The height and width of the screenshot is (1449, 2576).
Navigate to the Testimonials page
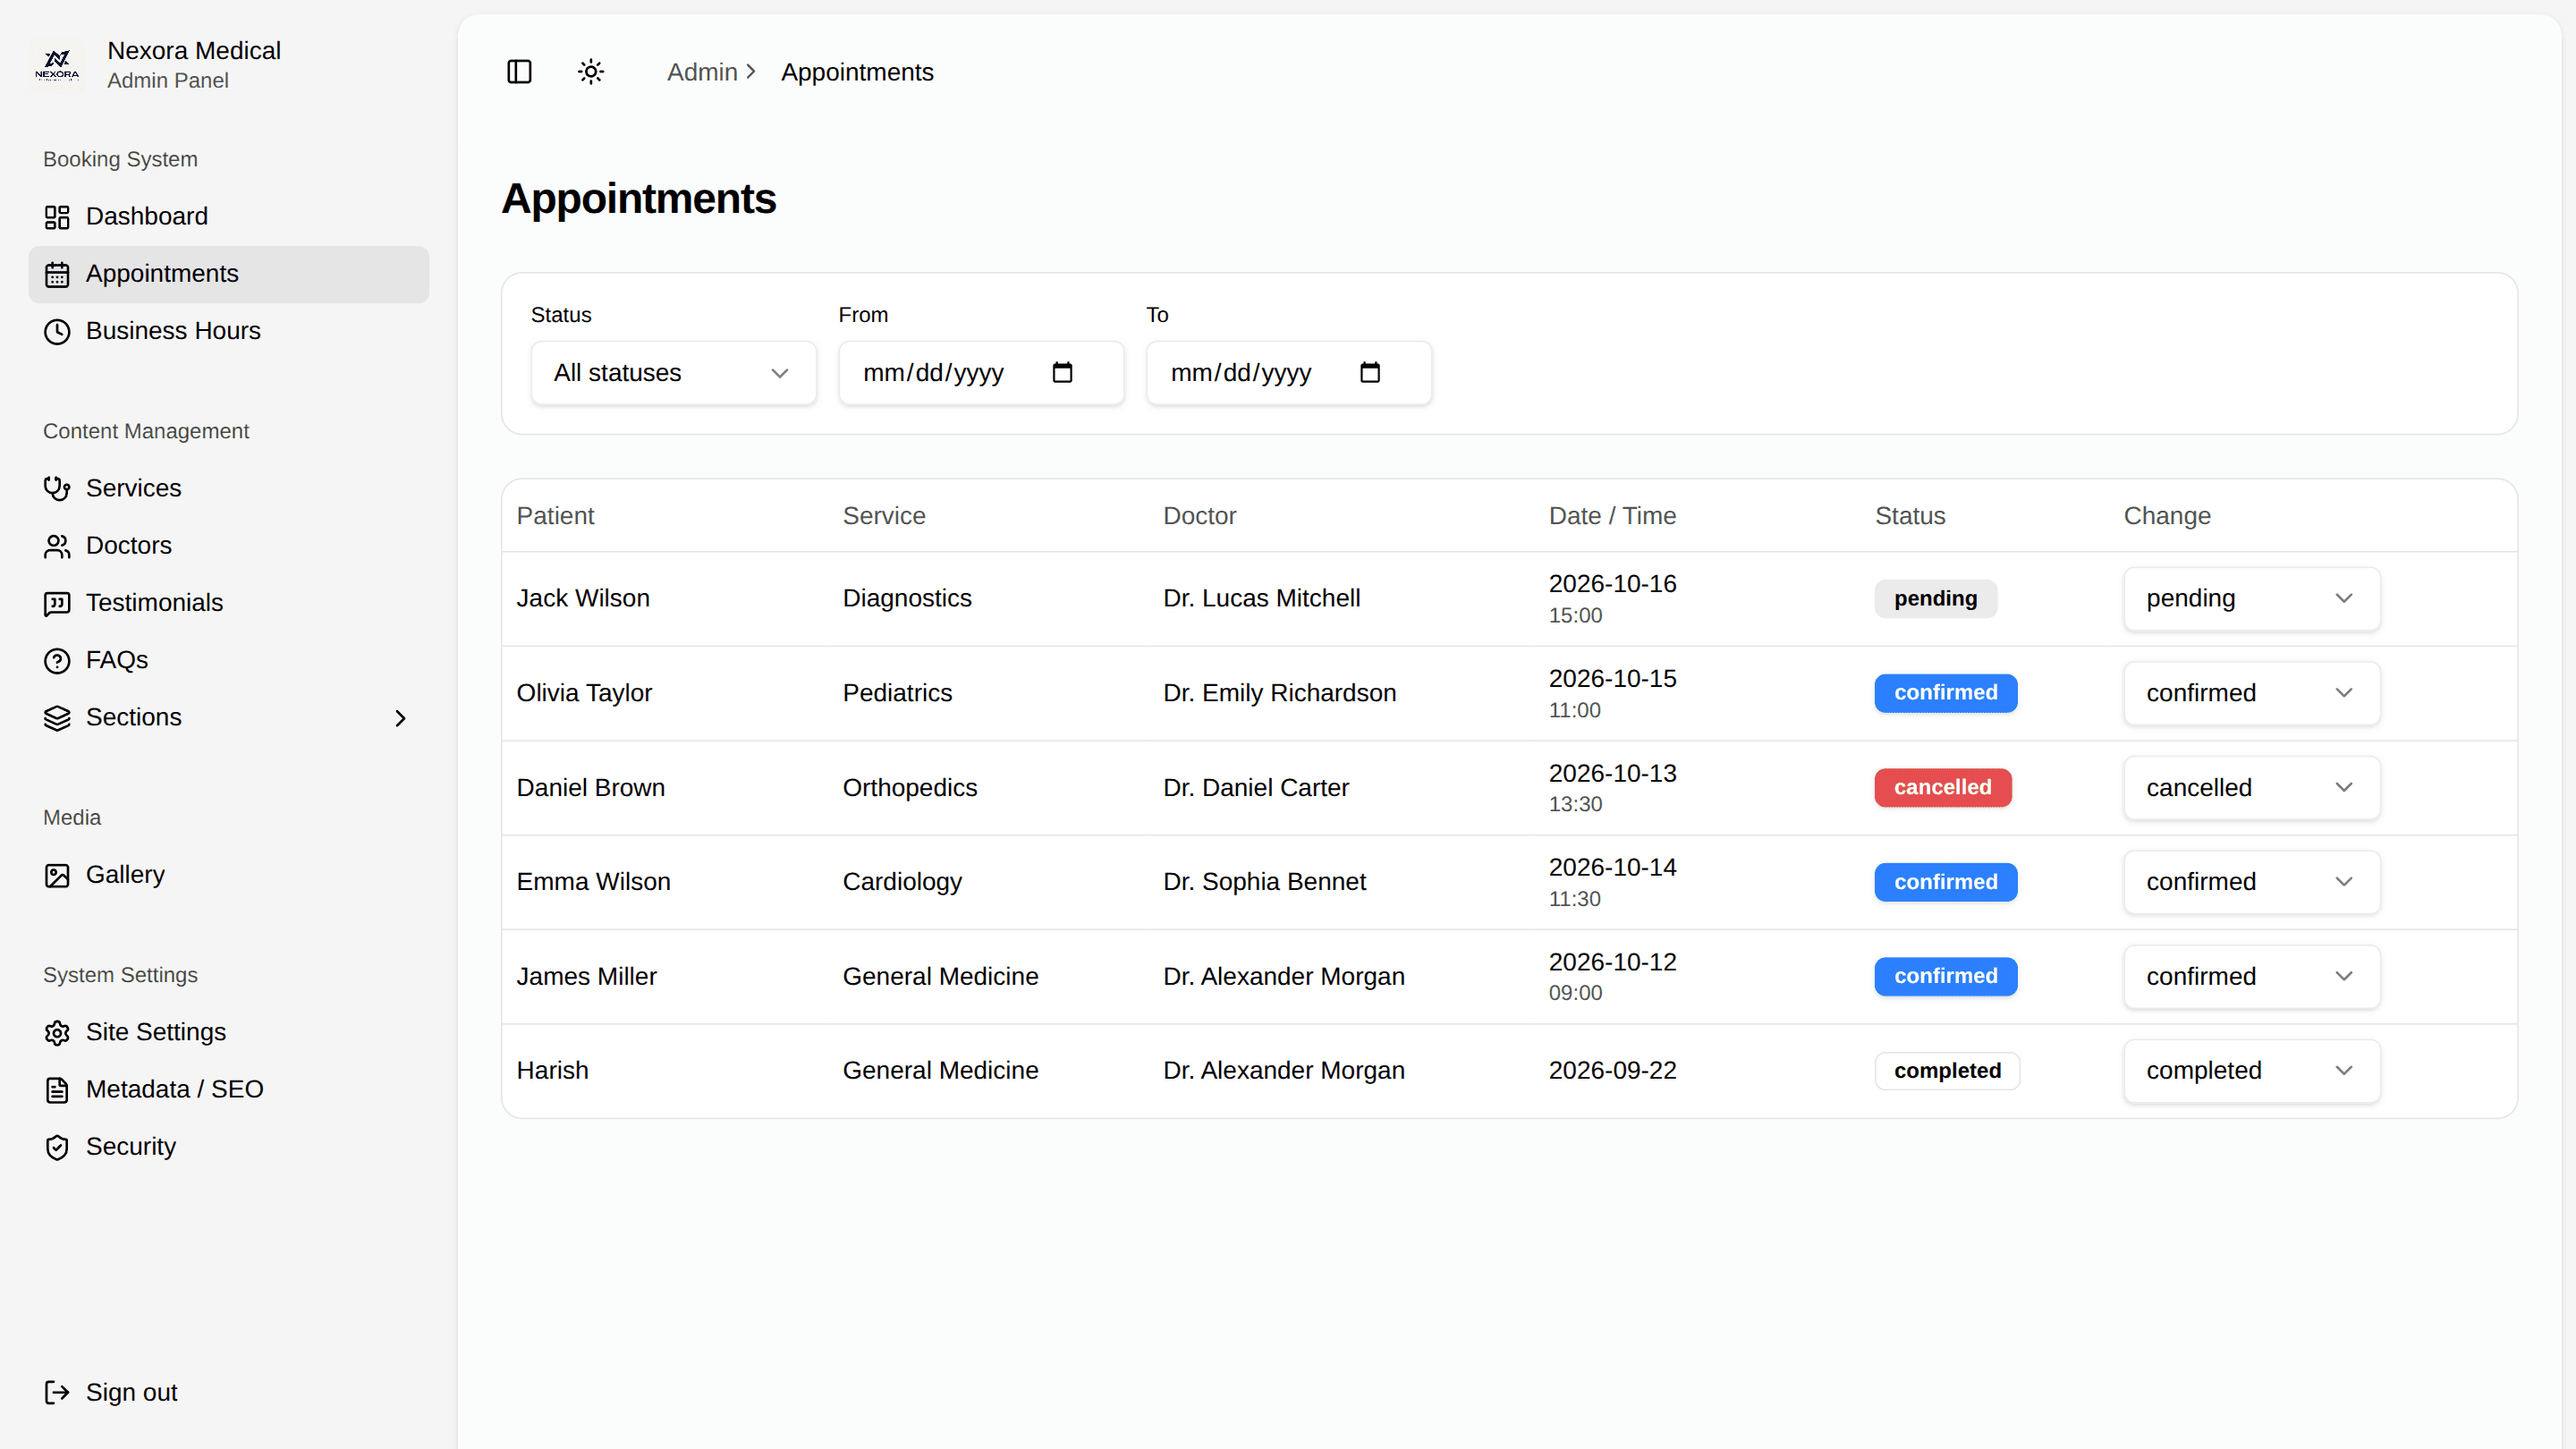tap(229, 603)
